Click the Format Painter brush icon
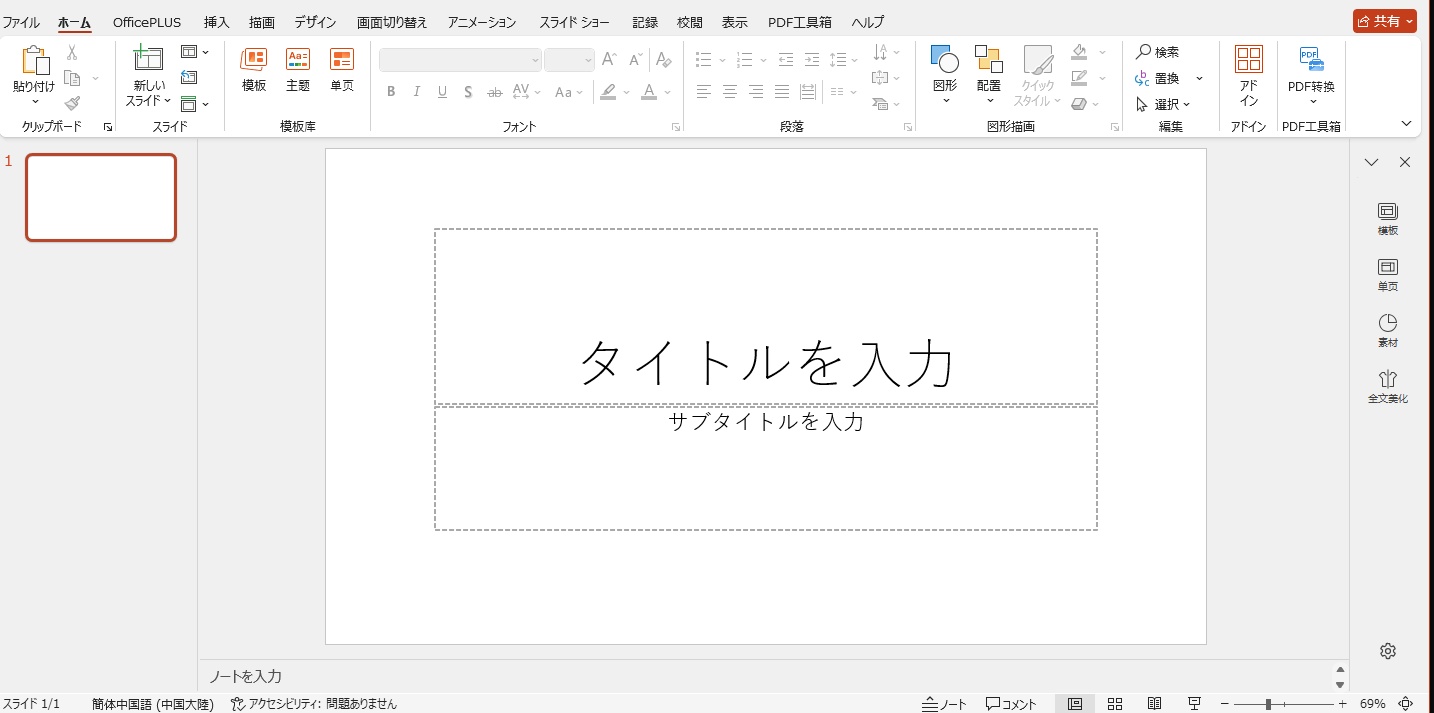 point(72,103)
